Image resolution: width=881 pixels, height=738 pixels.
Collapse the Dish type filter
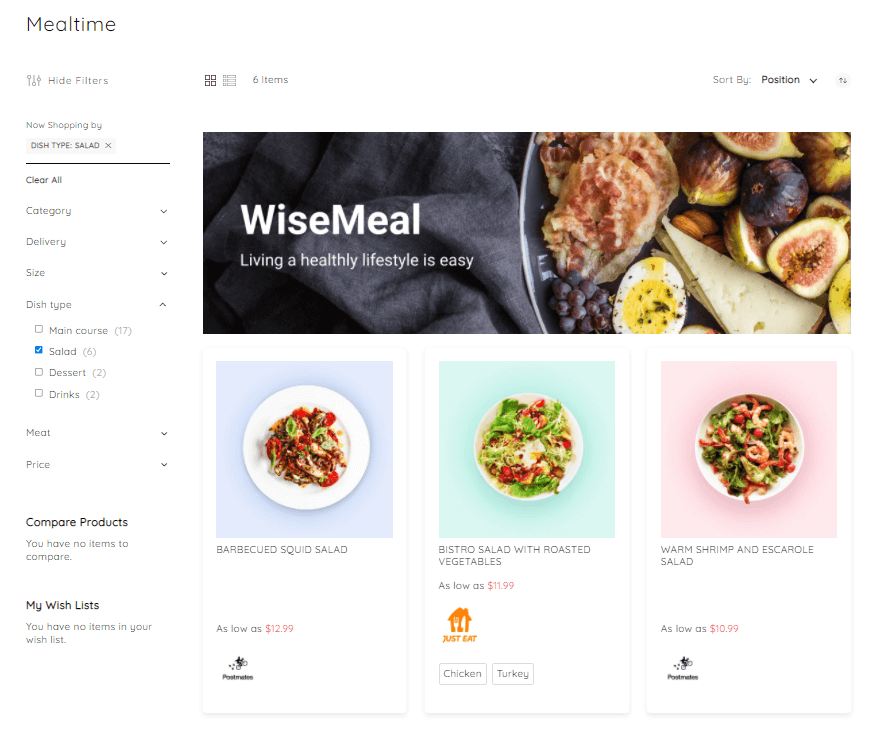(97, 305)
